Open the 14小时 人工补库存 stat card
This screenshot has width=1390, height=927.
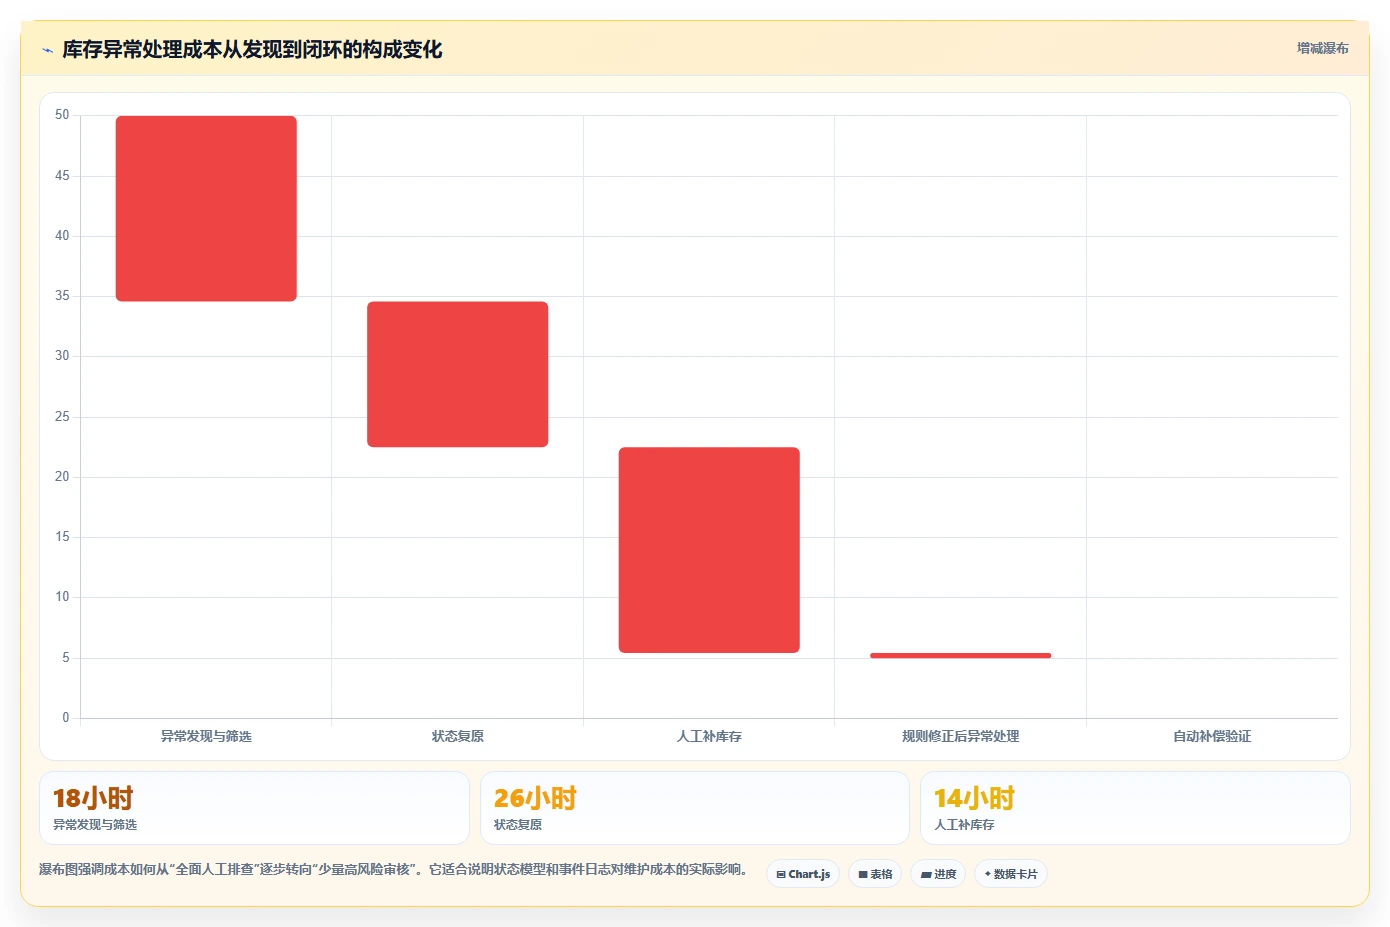pyautogui.click(x=1135, y=808)
